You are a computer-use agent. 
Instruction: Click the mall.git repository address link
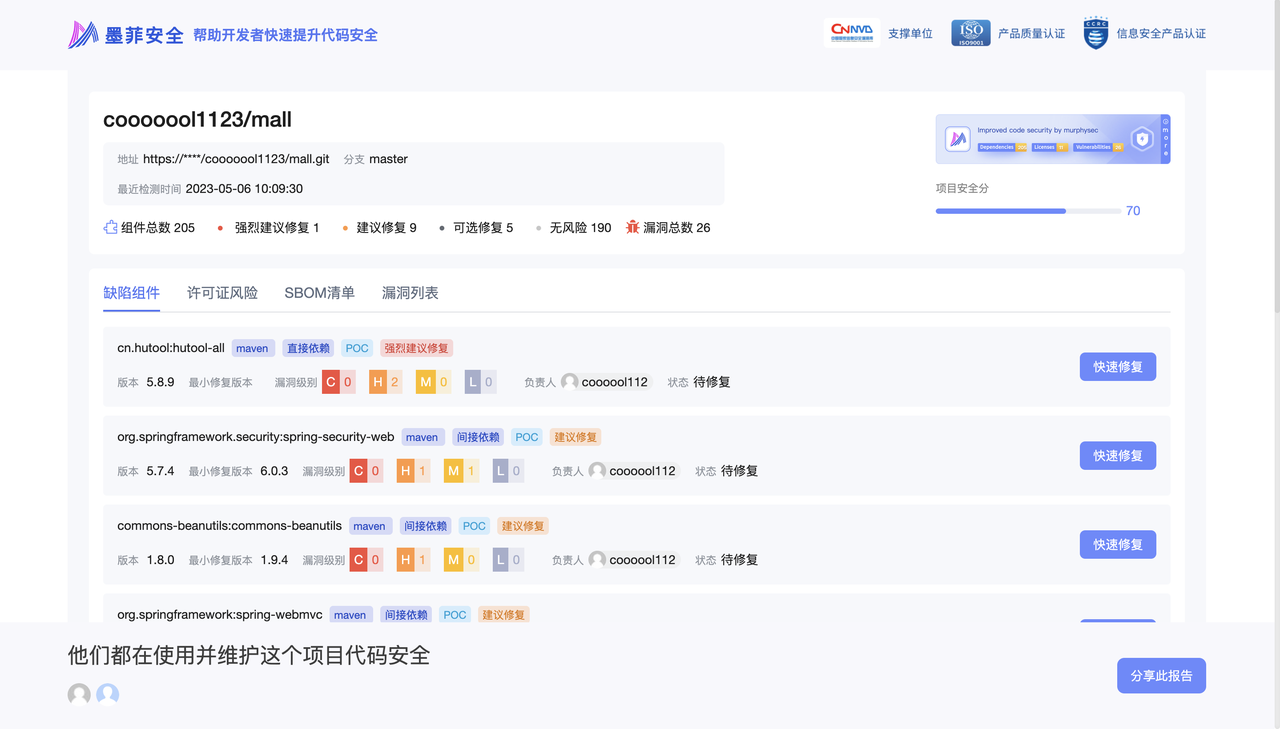(236, 159)
